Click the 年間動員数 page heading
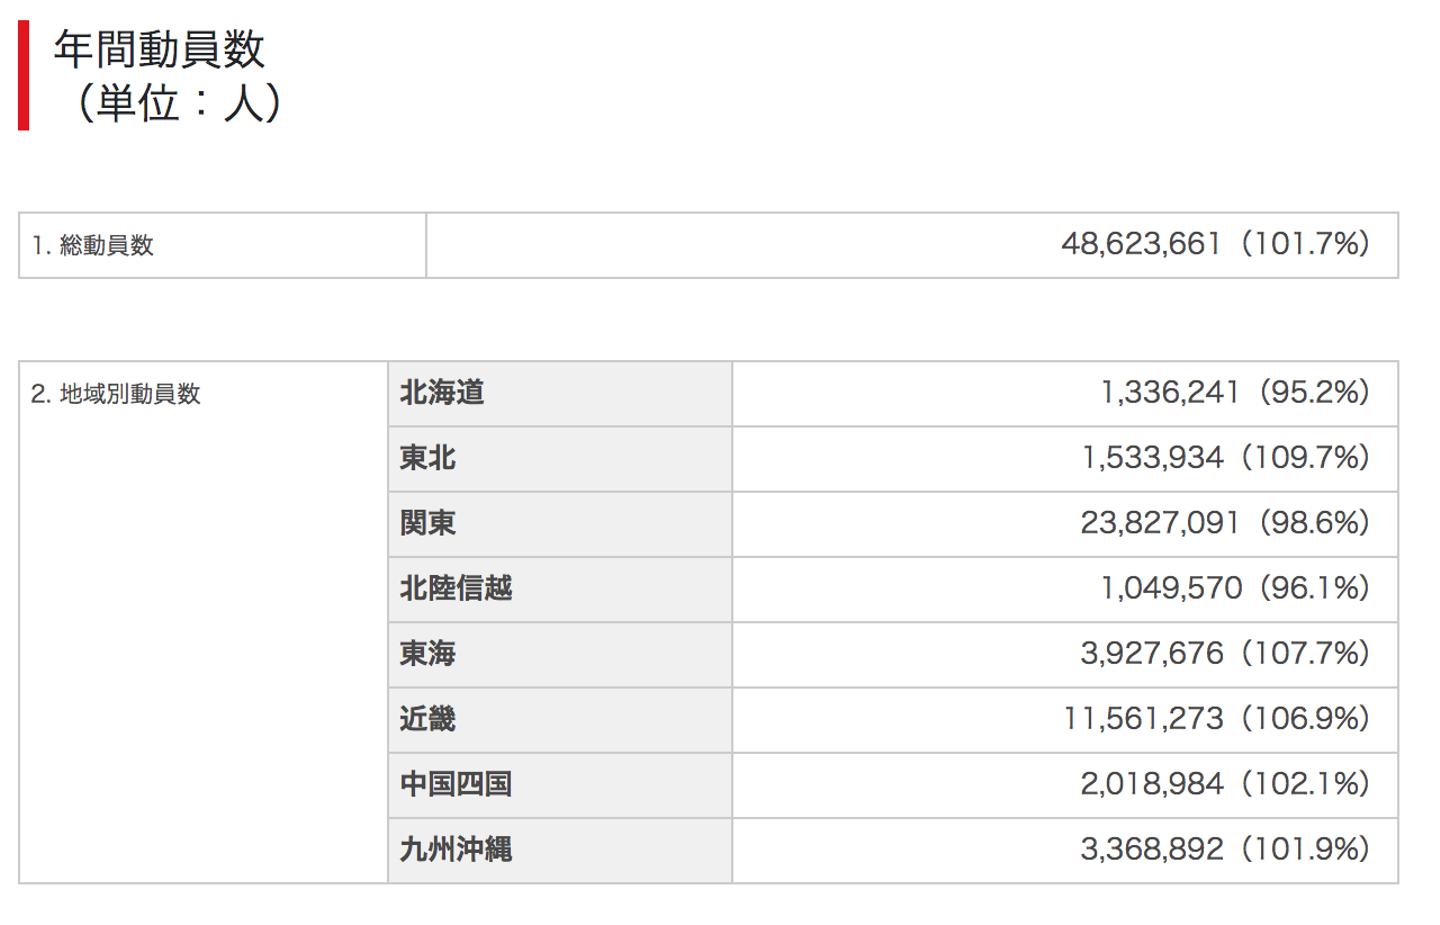The height and width of the screenshot is (925, 1440). tap(160, 50)
